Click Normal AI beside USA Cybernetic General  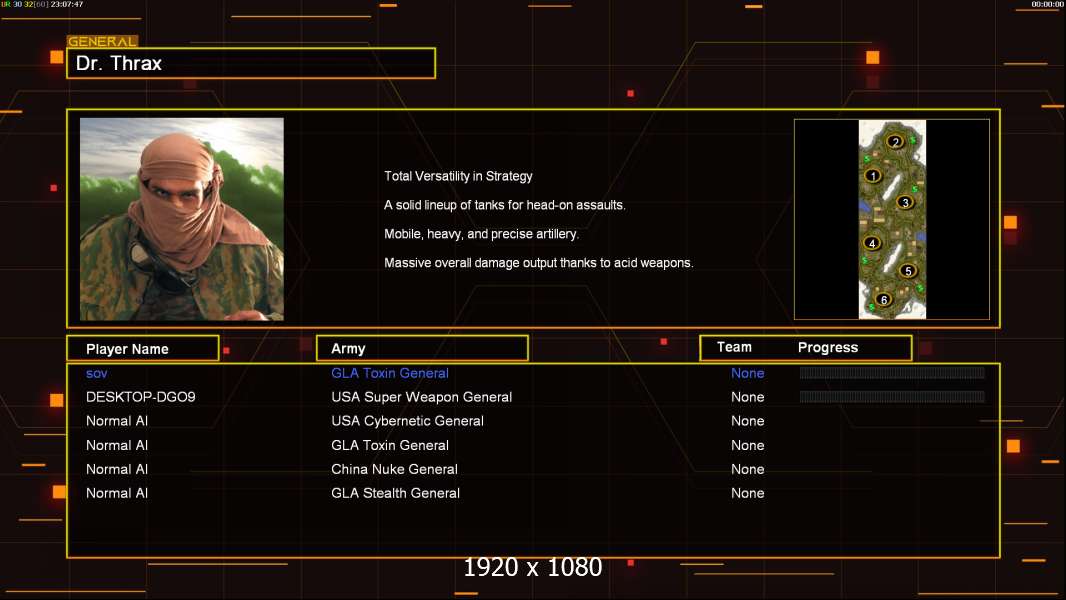coord(117,421)
